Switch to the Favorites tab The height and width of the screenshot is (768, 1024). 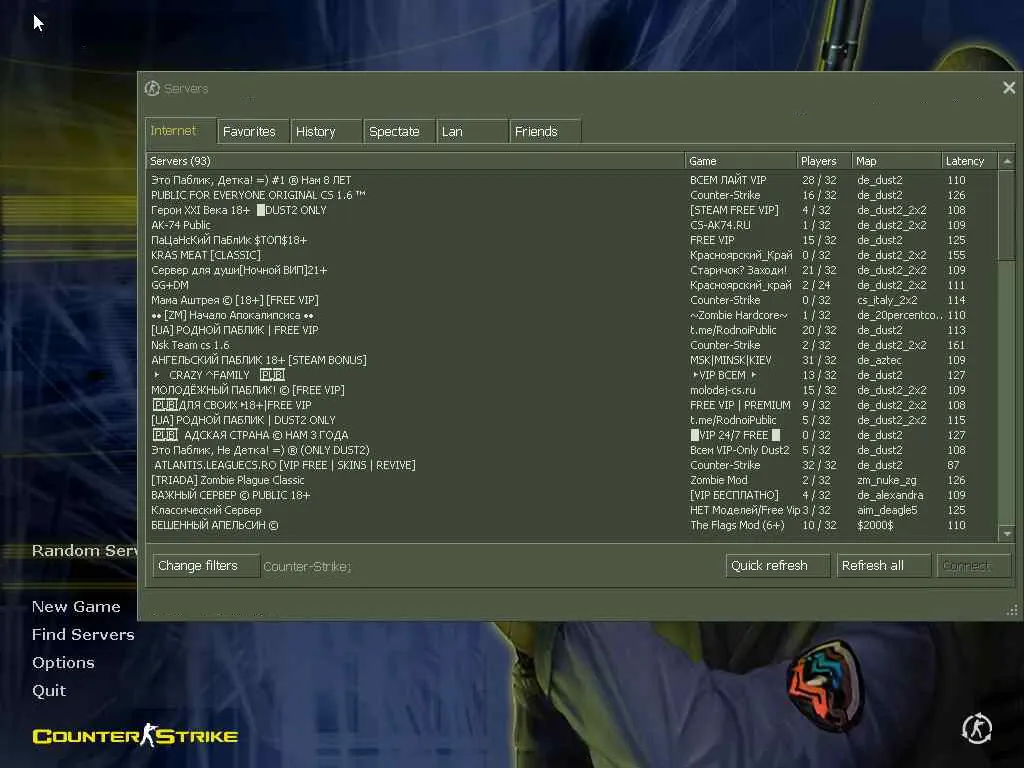click(253, 131)
